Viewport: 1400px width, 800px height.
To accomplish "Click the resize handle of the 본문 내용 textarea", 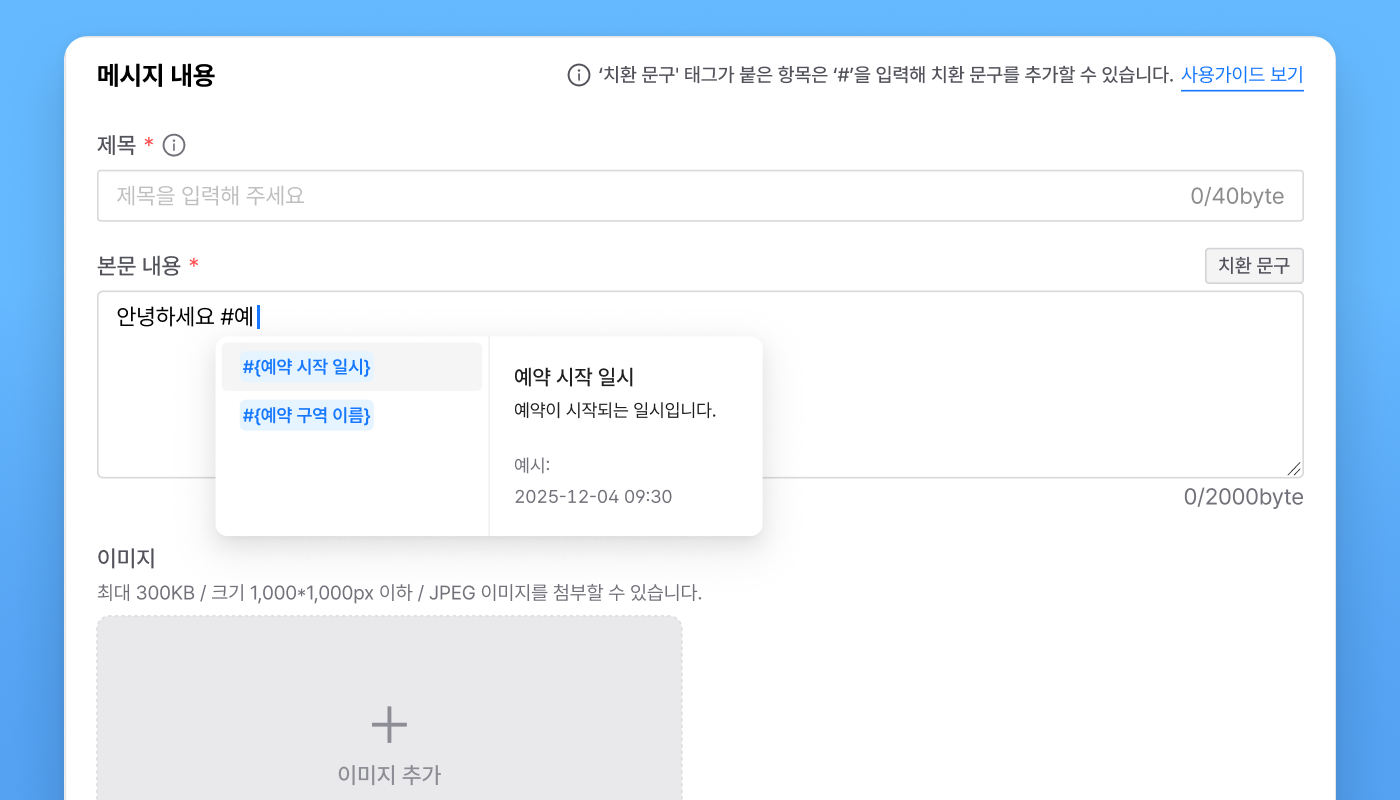I will point(1294,468).
